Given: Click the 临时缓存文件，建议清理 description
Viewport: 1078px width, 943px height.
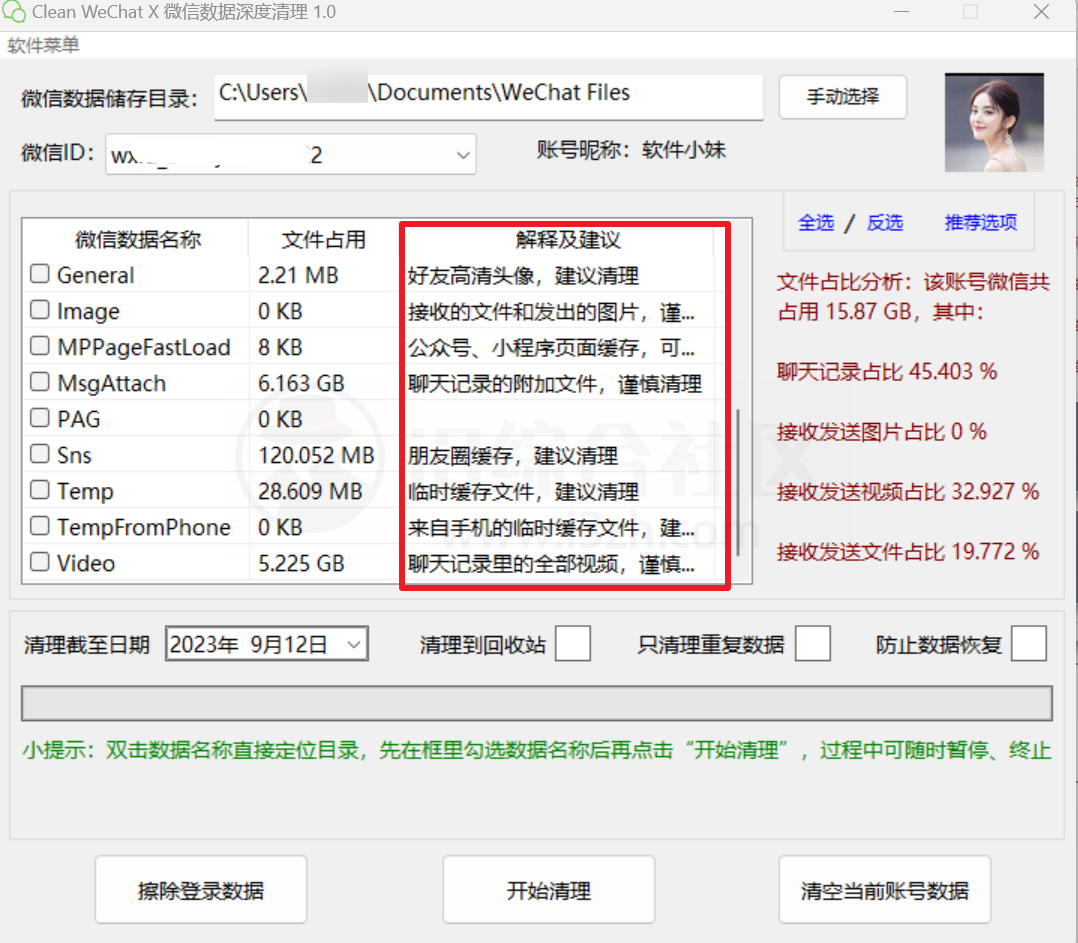Looking at the screenshot, I should (523, 491).
